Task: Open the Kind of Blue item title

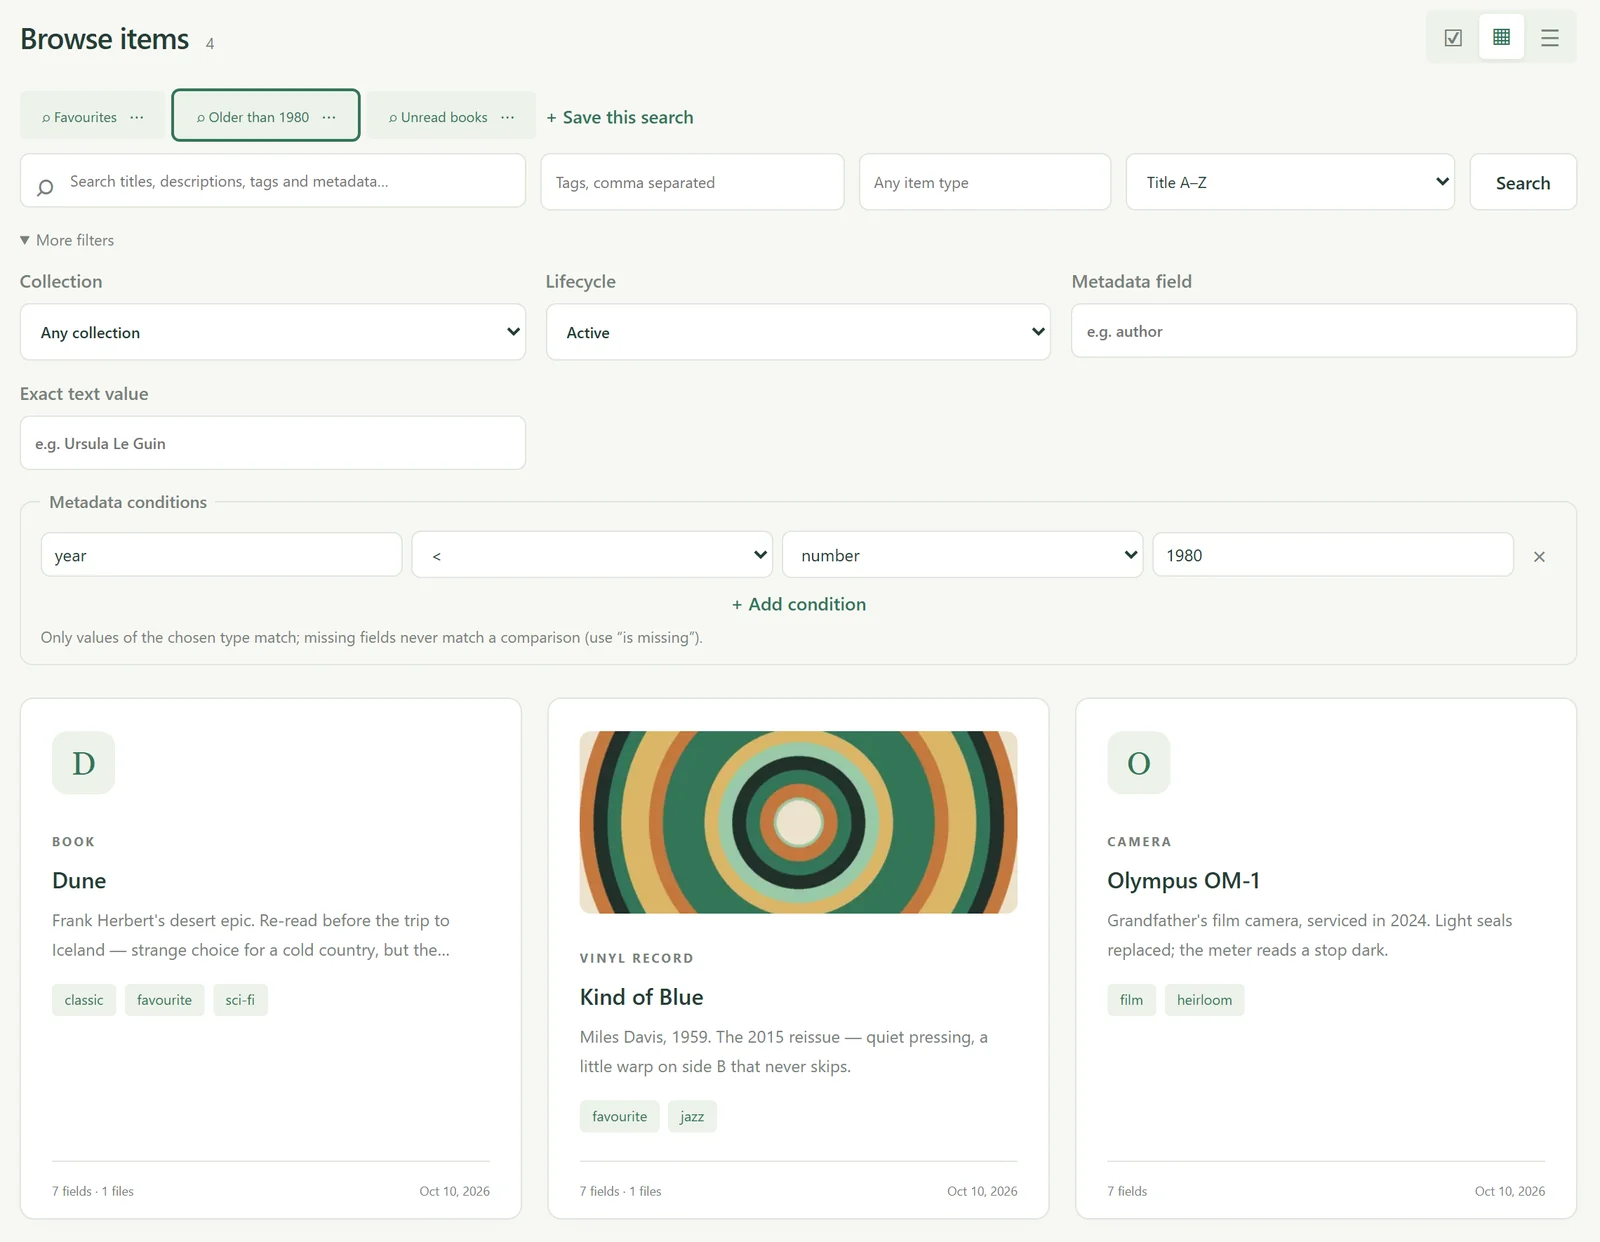Action: tap(642, 997)
